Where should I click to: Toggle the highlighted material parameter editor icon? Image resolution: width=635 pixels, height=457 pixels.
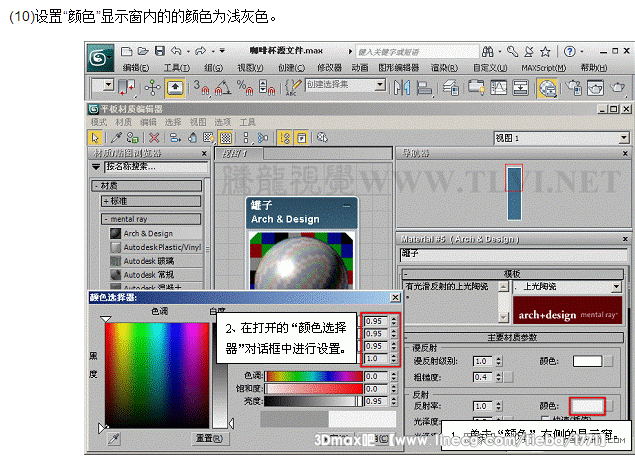click(302, 138)
